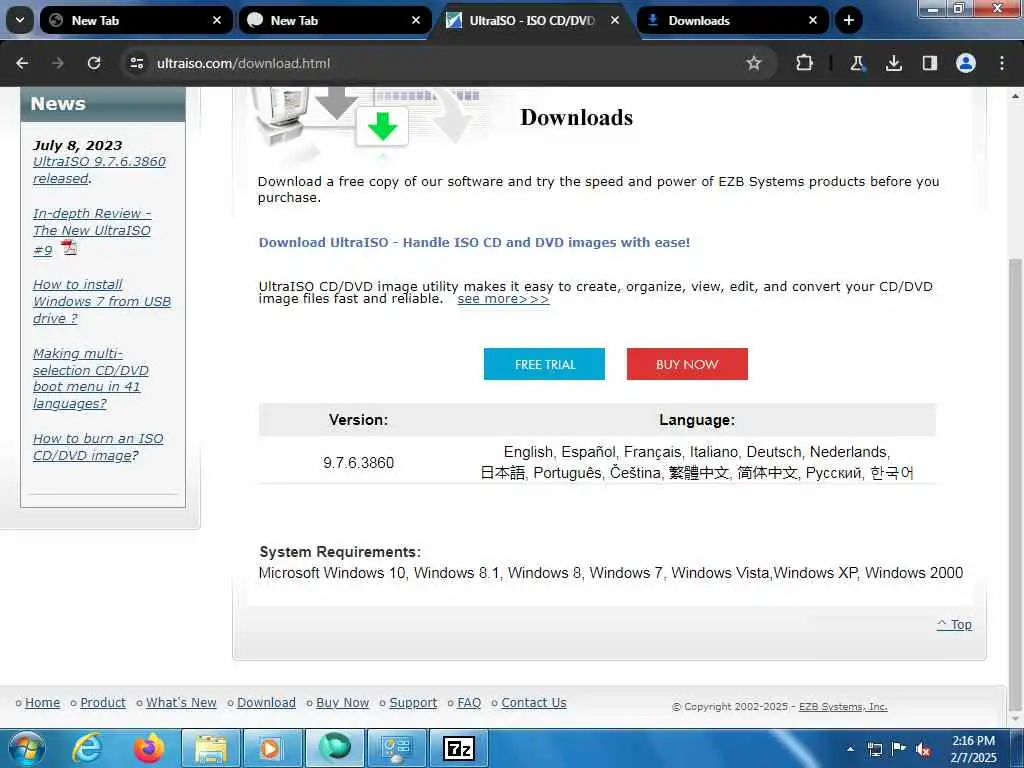Image resolution: width=1024 pixels, height=768 pixels.
Task: Open 'UltraISO 9.7.6.3860 released' news link
Action: point(99,170)
